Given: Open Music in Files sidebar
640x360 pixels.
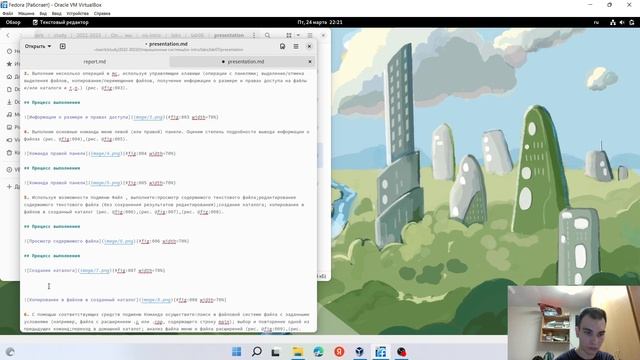Looking at the screenshot, I should (9, 115).
